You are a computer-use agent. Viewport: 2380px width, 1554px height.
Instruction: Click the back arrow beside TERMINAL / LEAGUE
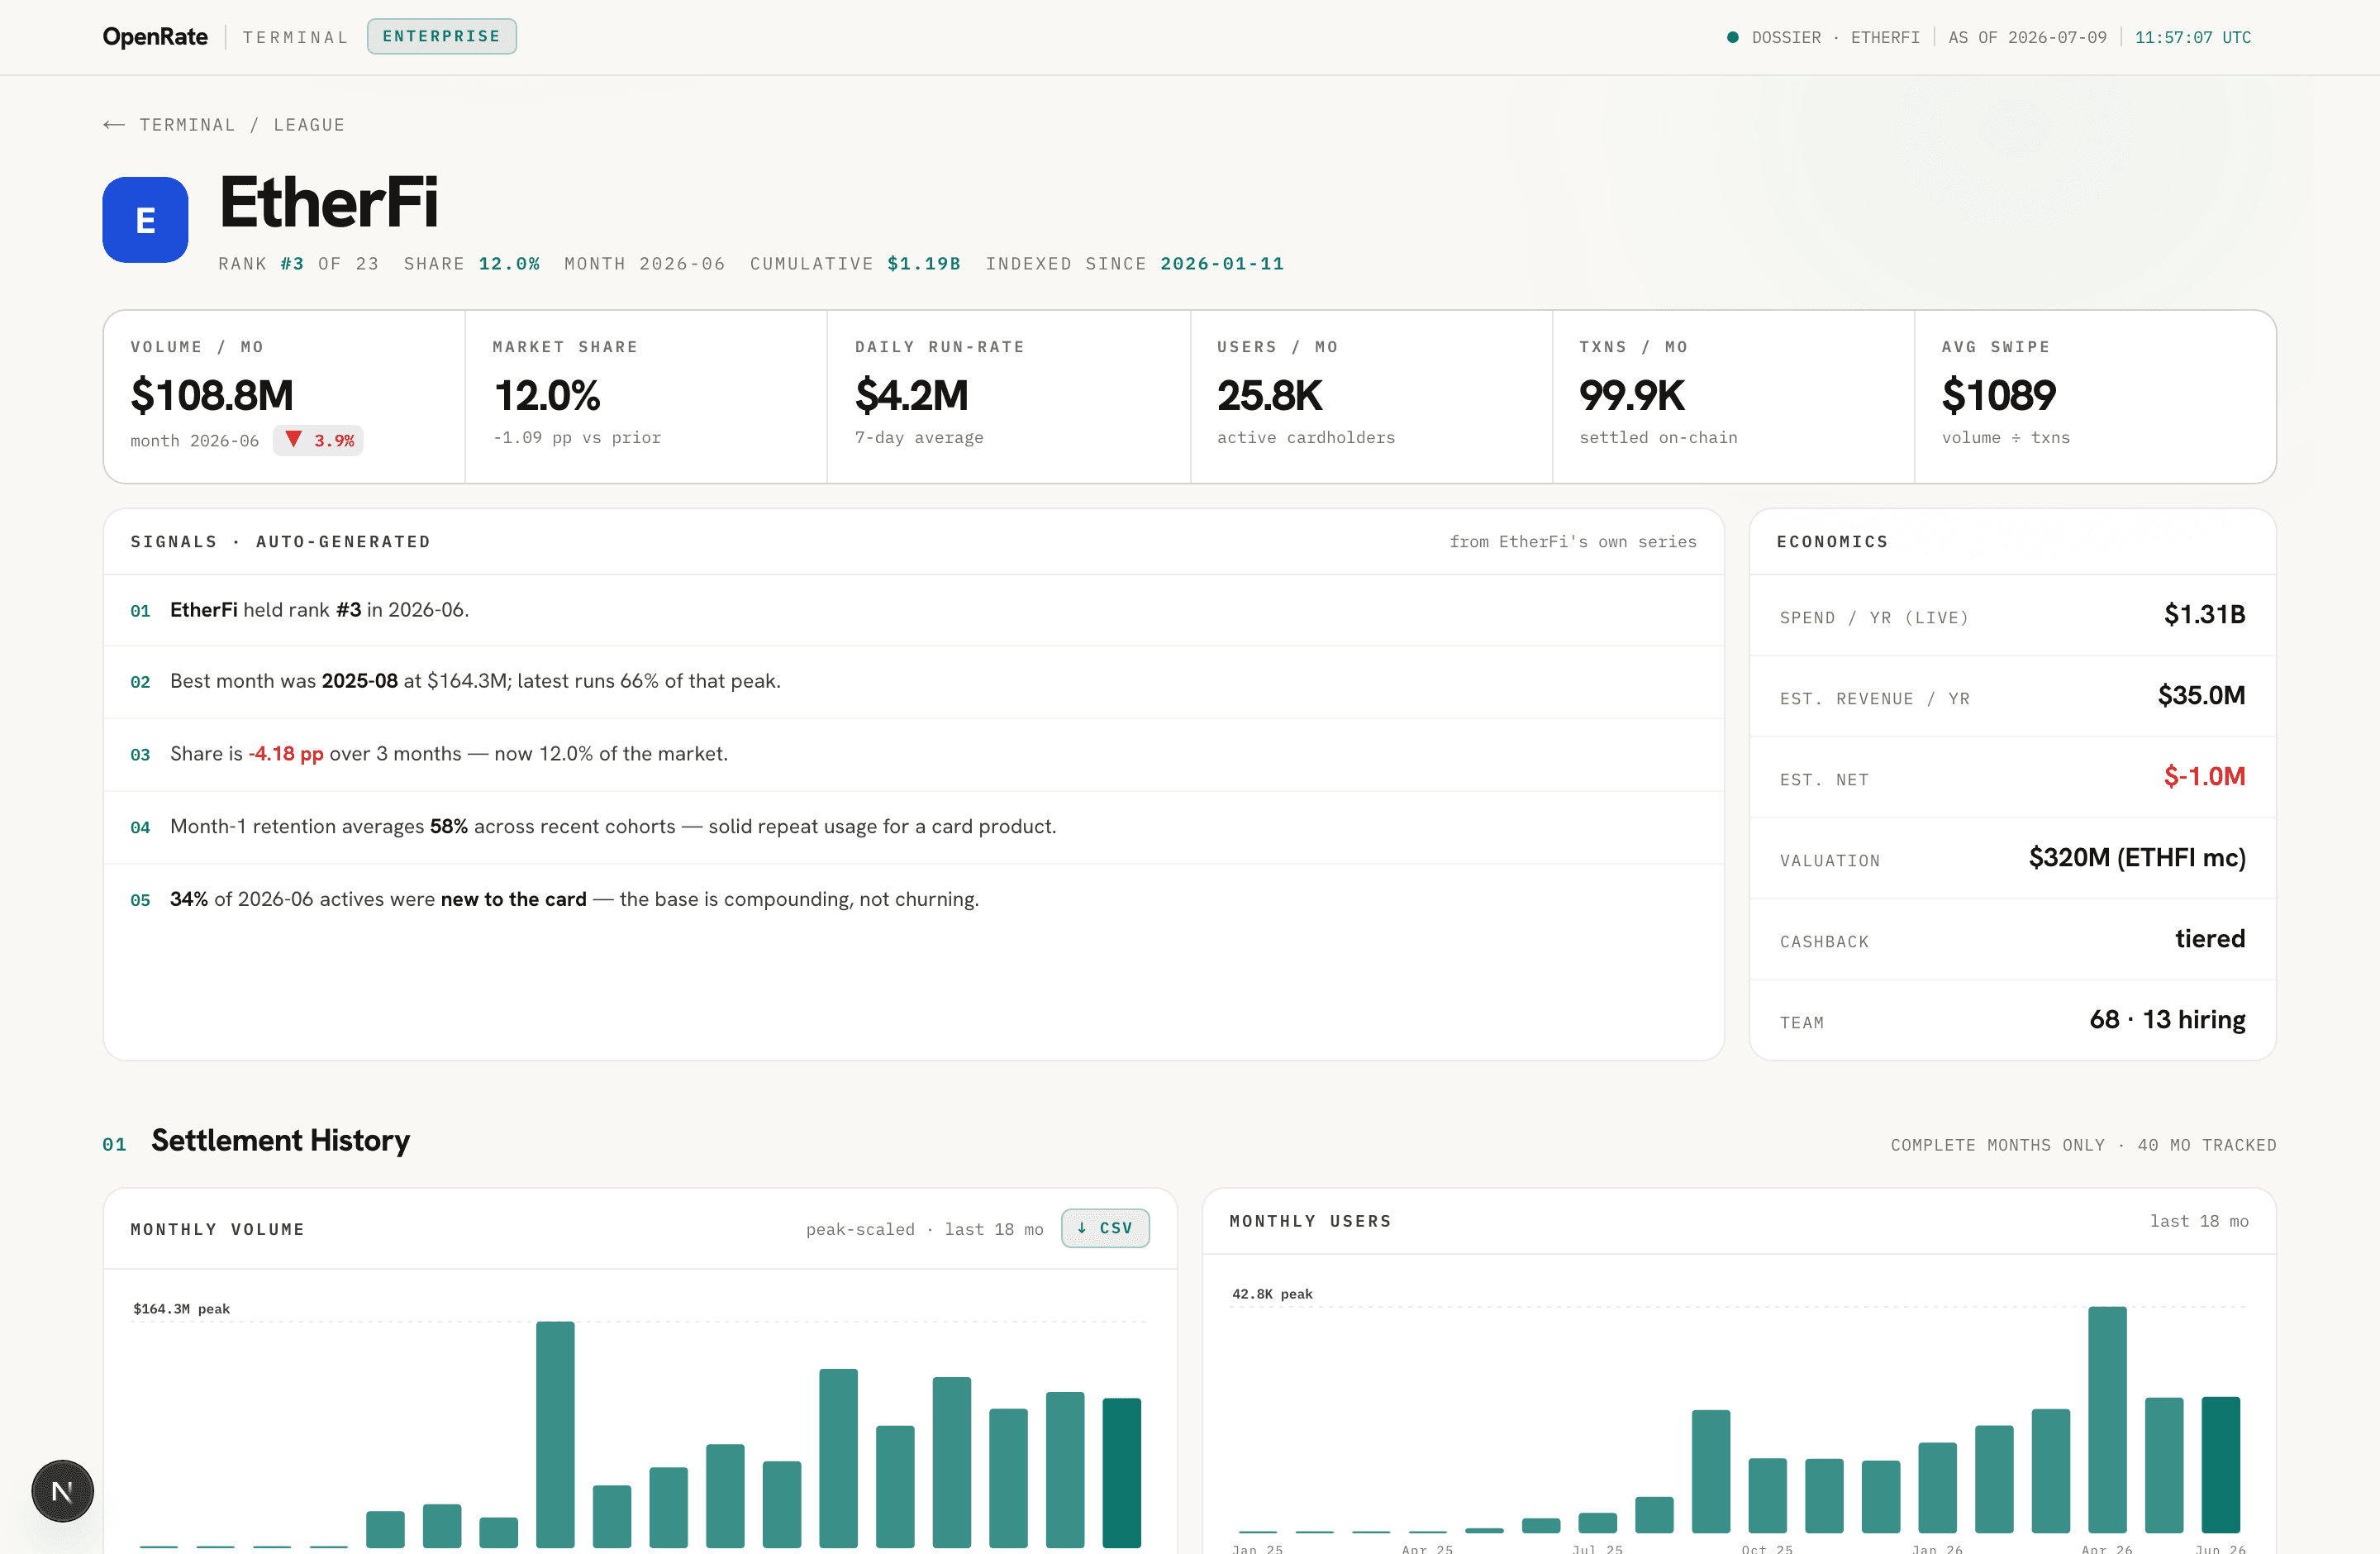(114, 125)
